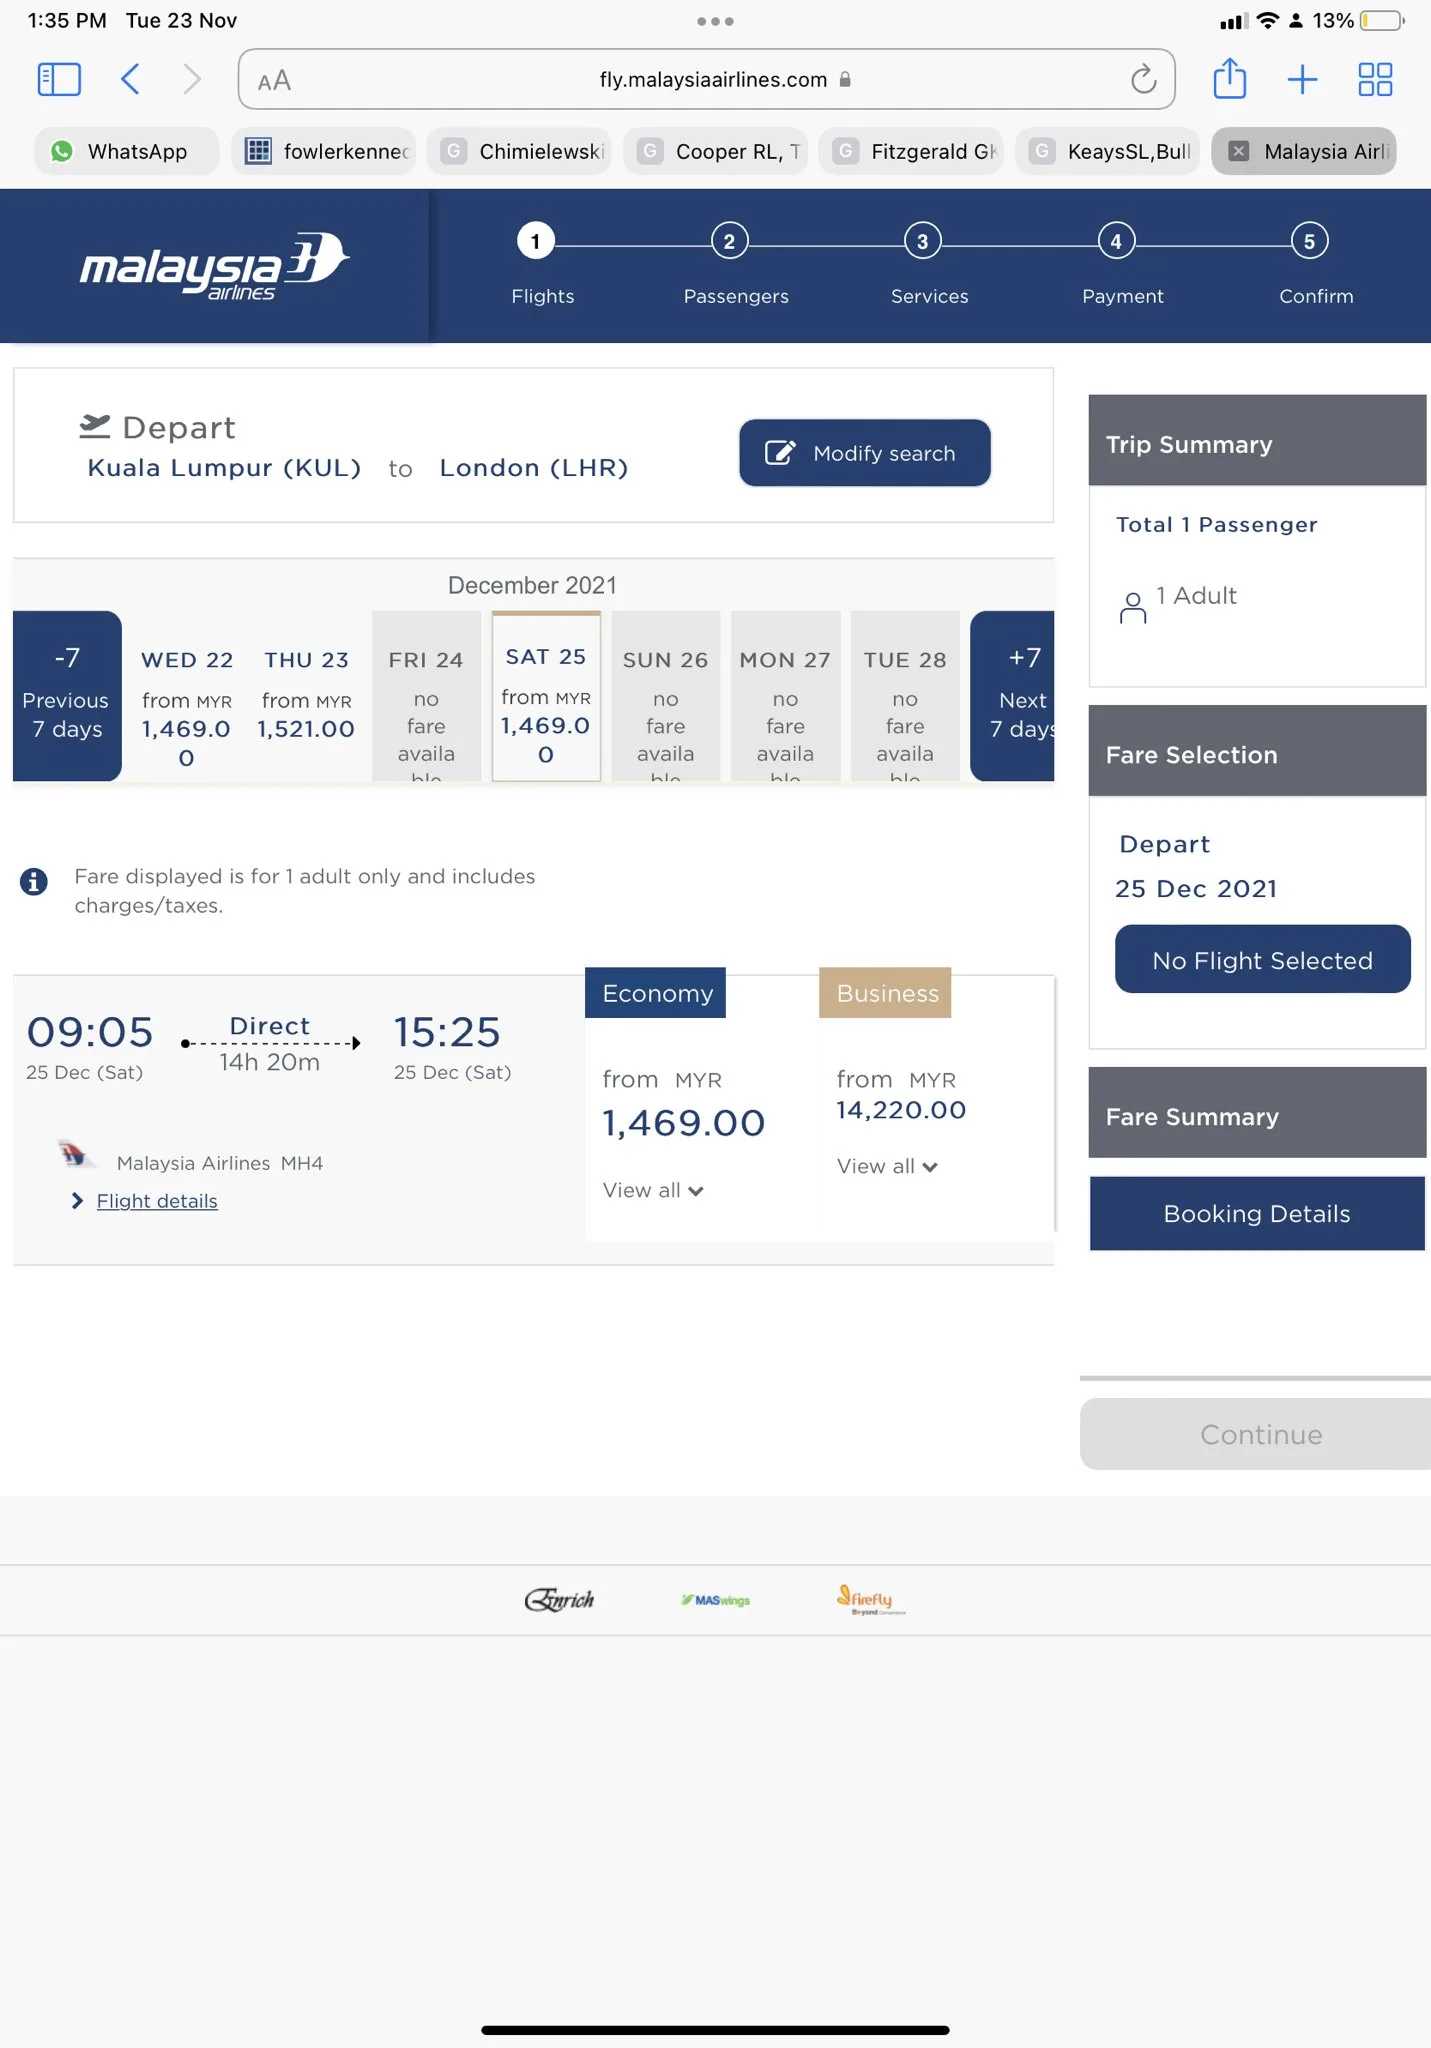This screenshot has width=1431, height=2048.
Task: Tap the website address field
Action: point(712,80)
